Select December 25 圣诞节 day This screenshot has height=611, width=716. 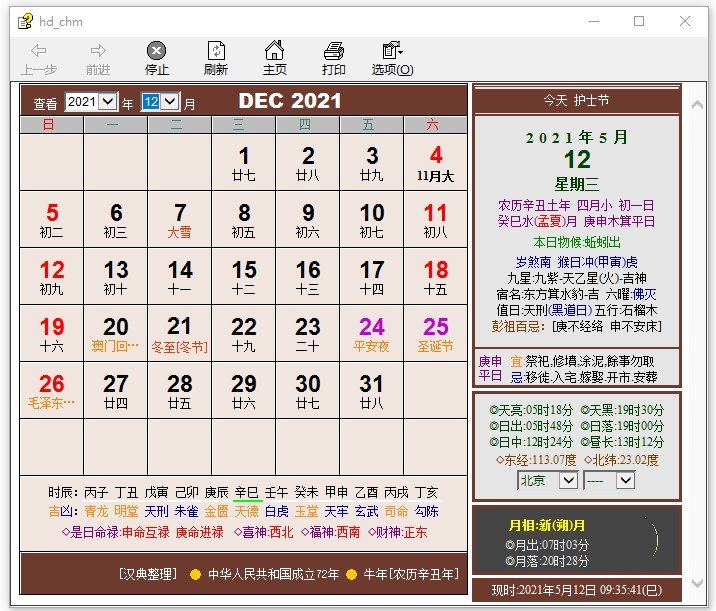click(x=436, y=333)
